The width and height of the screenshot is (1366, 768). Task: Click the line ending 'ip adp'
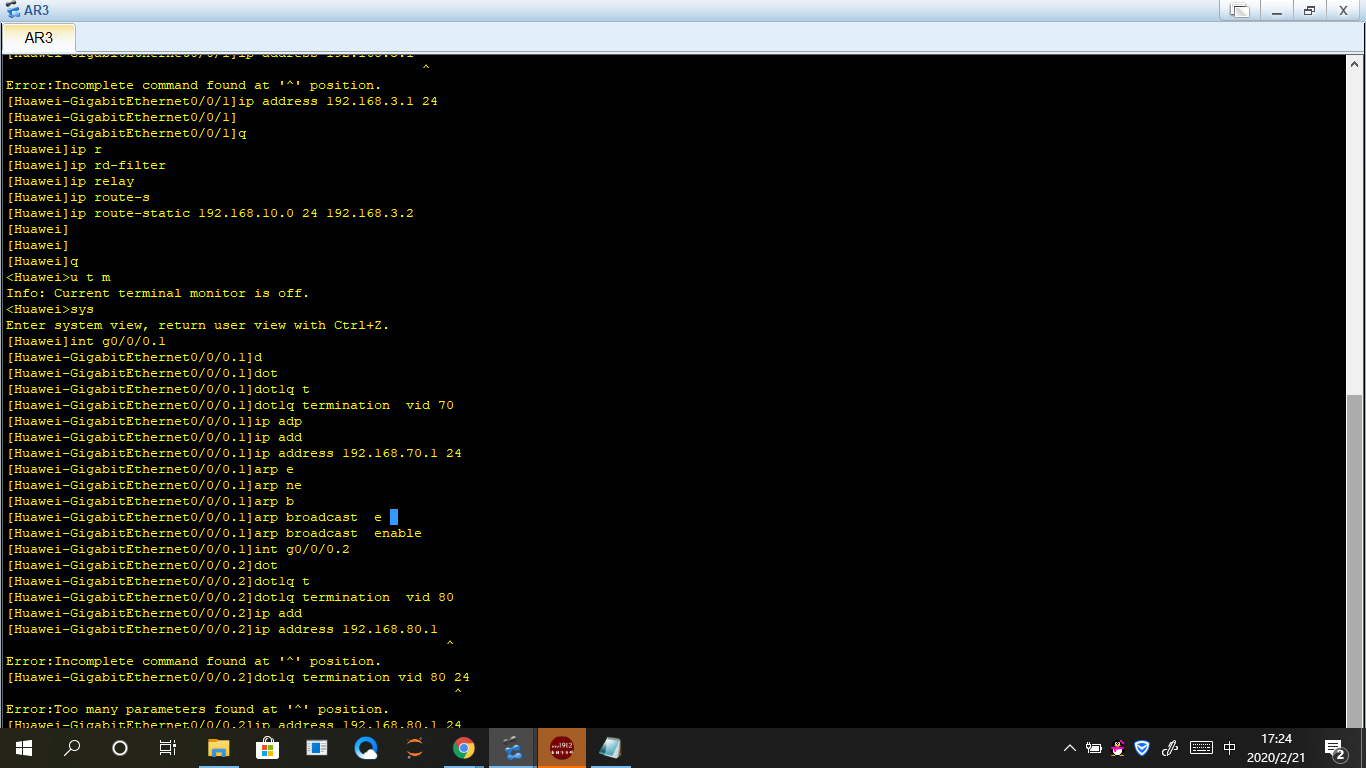pyautogui.click(x=154, y=421)
